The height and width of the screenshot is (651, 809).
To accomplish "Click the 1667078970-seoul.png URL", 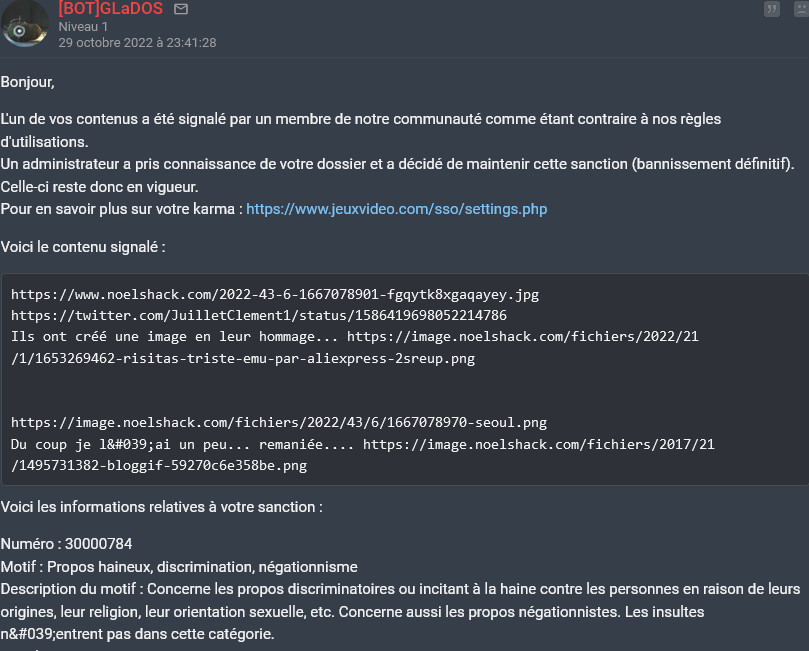I will click(279, 422).
